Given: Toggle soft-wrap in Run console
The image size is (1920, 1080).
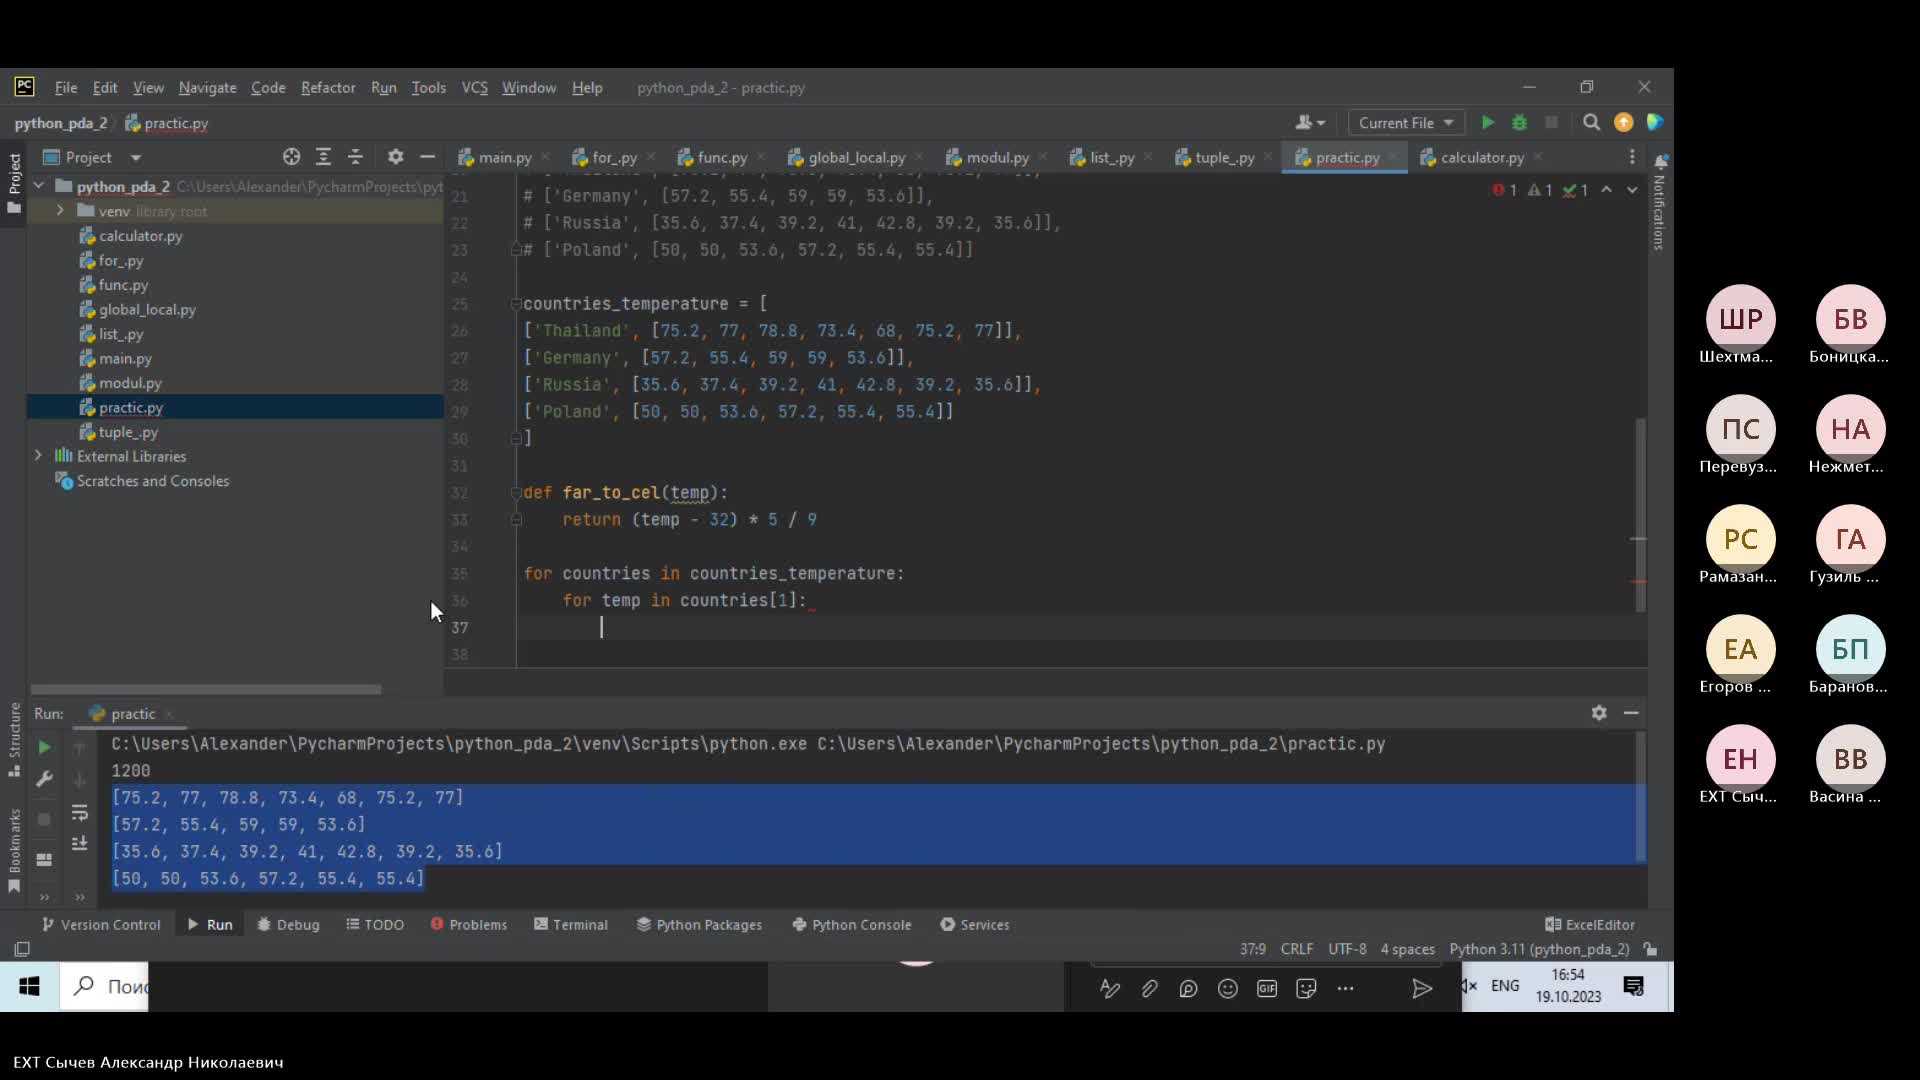Looking at the screenshot, I should (80, 813).
